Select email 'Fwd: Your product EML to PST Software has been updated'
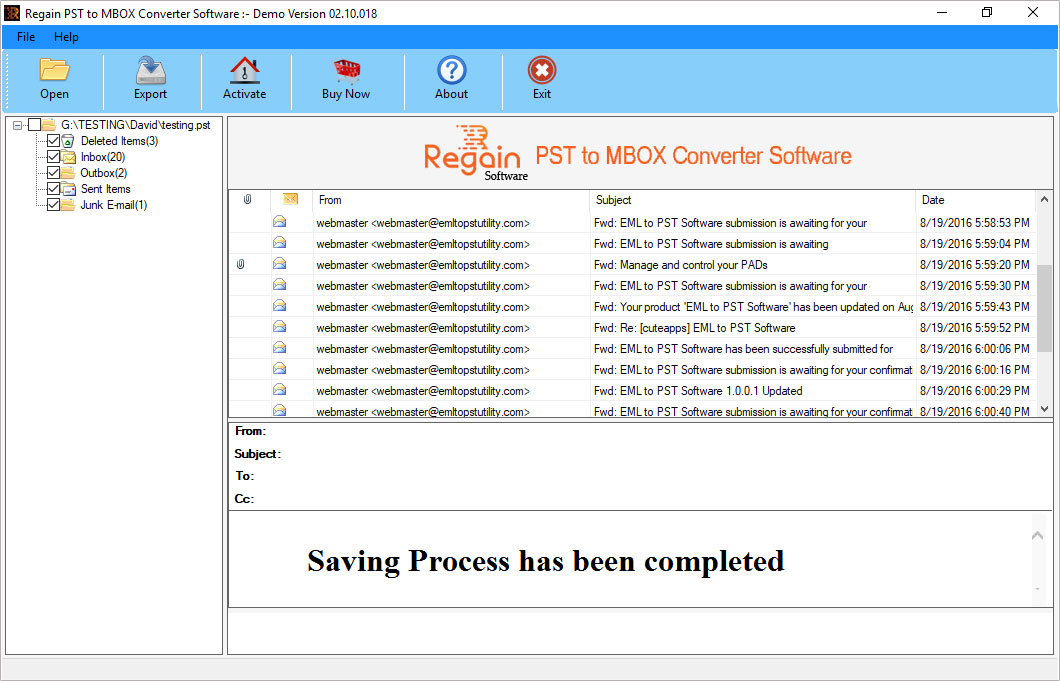This screenshot has width=1060, height=681. (x=753, y=306)
